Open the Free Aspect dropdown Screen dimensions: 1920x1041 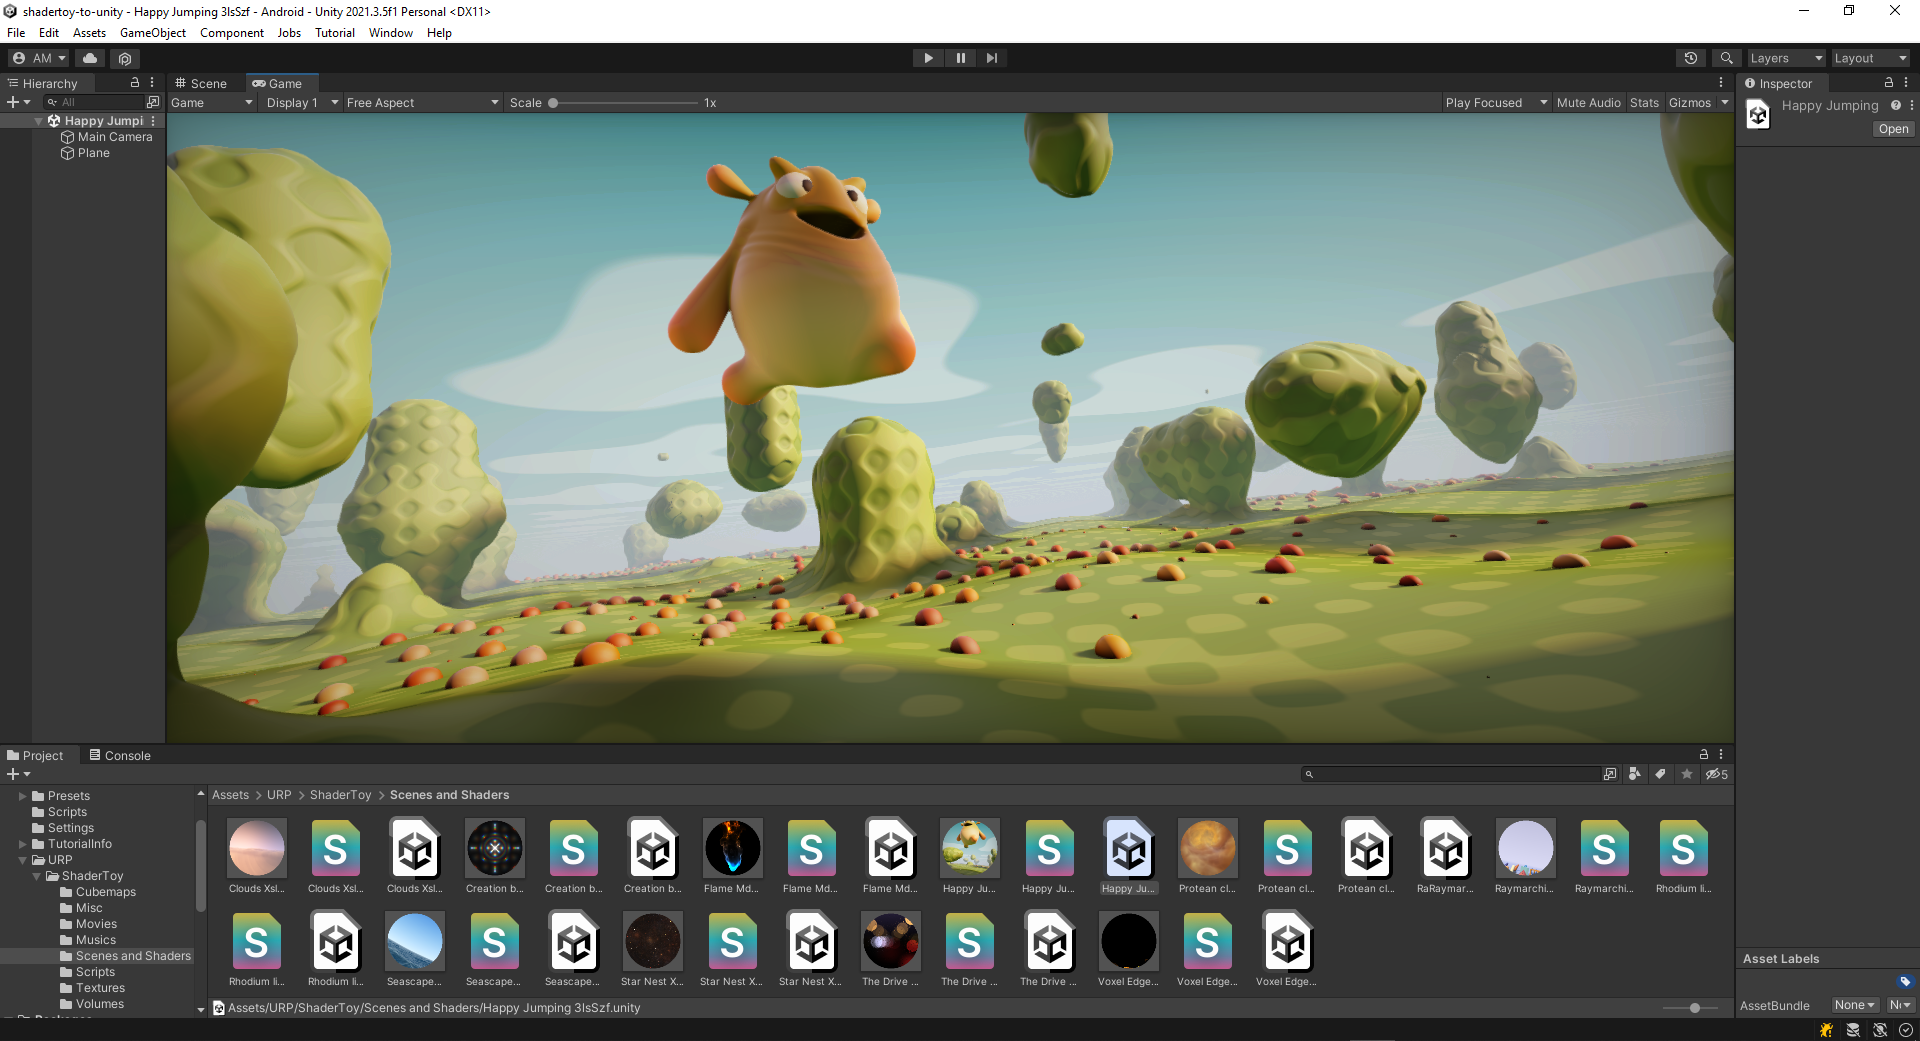(x=422, y=103)
